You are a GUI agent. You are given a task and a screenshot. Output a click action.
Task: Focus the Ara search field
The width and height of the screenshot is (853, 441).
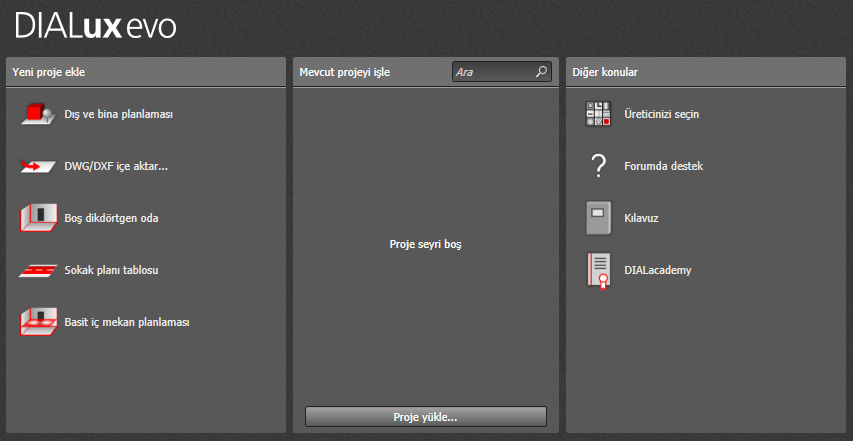502,72
